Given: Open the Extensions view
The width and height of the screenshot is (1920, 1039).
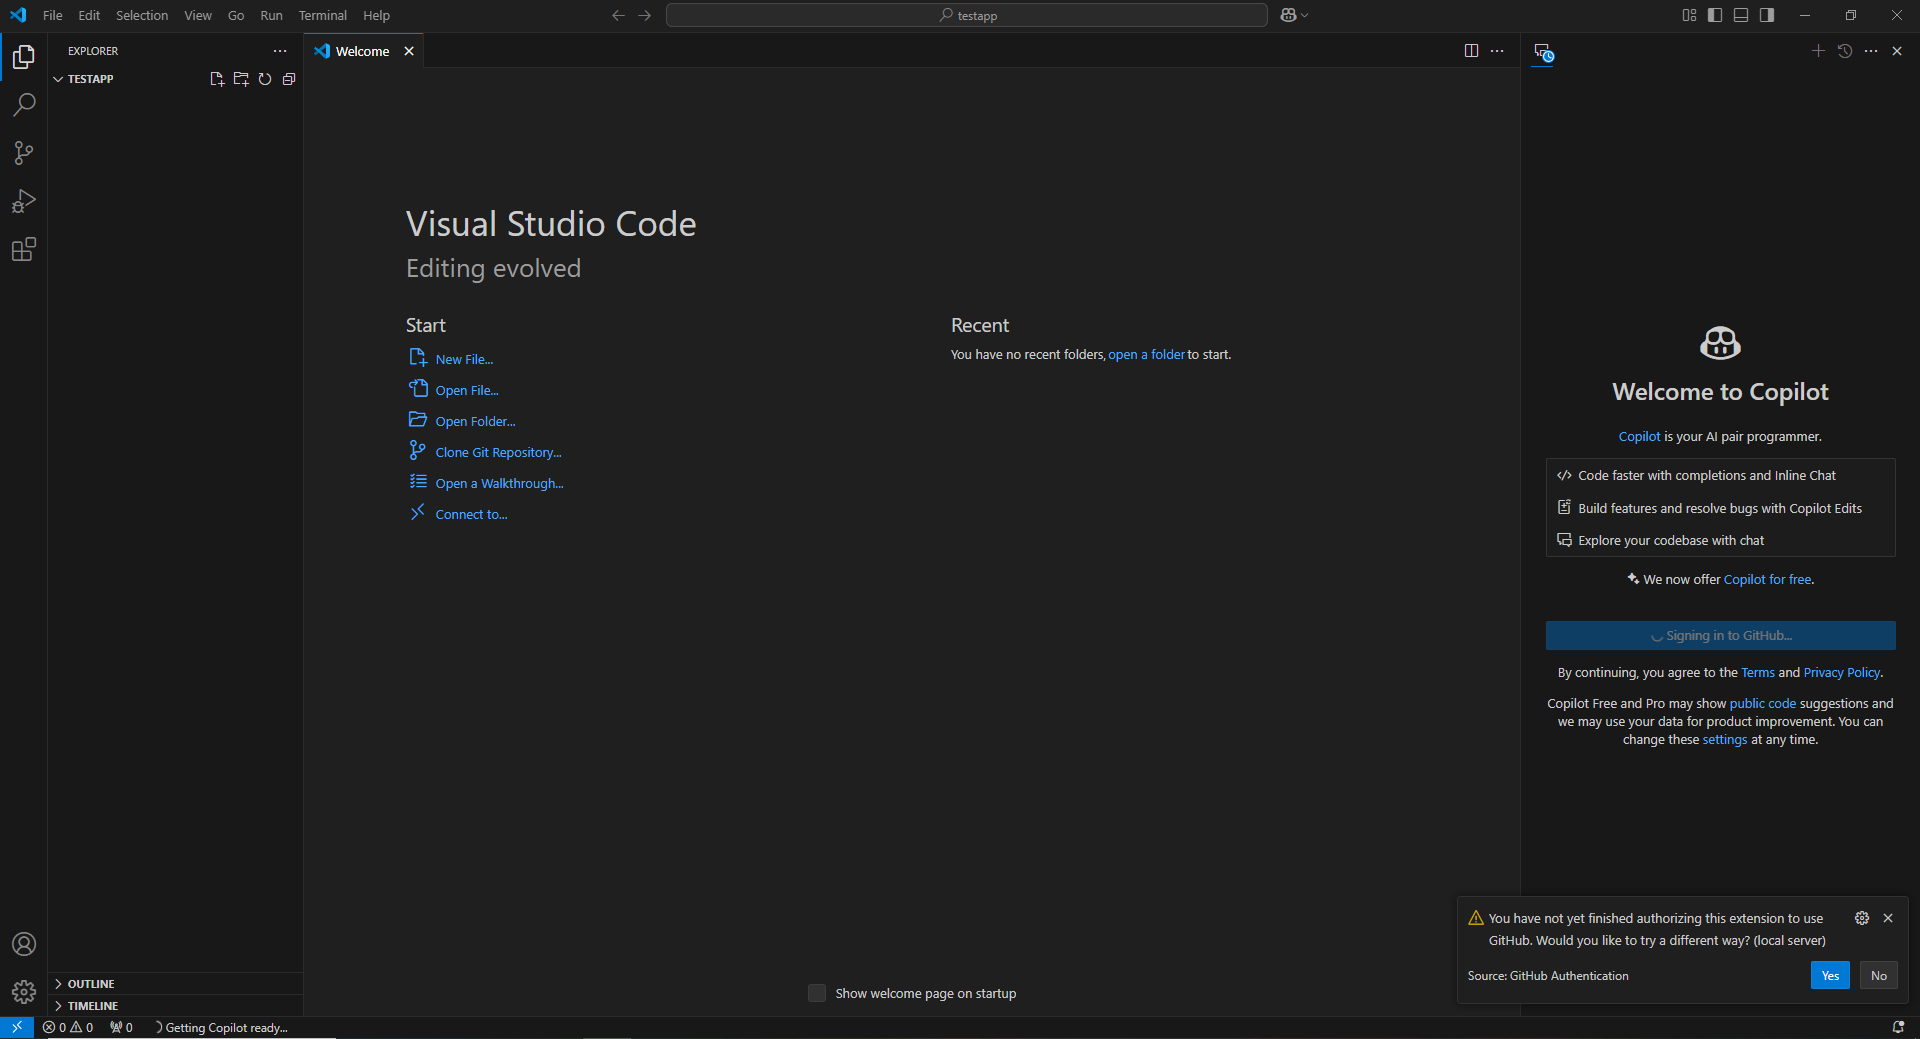Looking at the screenshot, I should (x=24, y=249).
